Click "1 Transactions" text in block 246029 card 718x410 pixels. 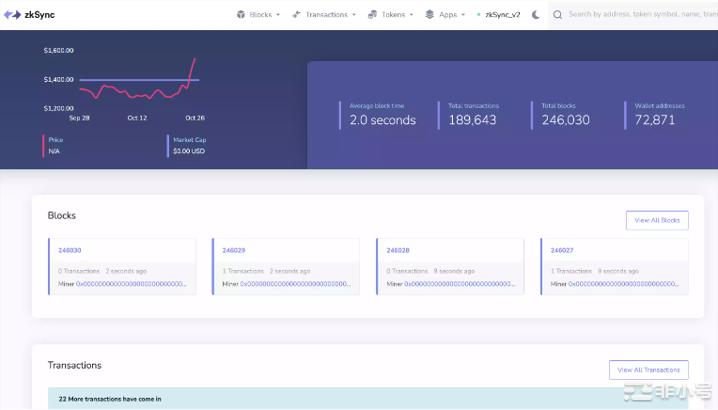click(x=243, y=271)
